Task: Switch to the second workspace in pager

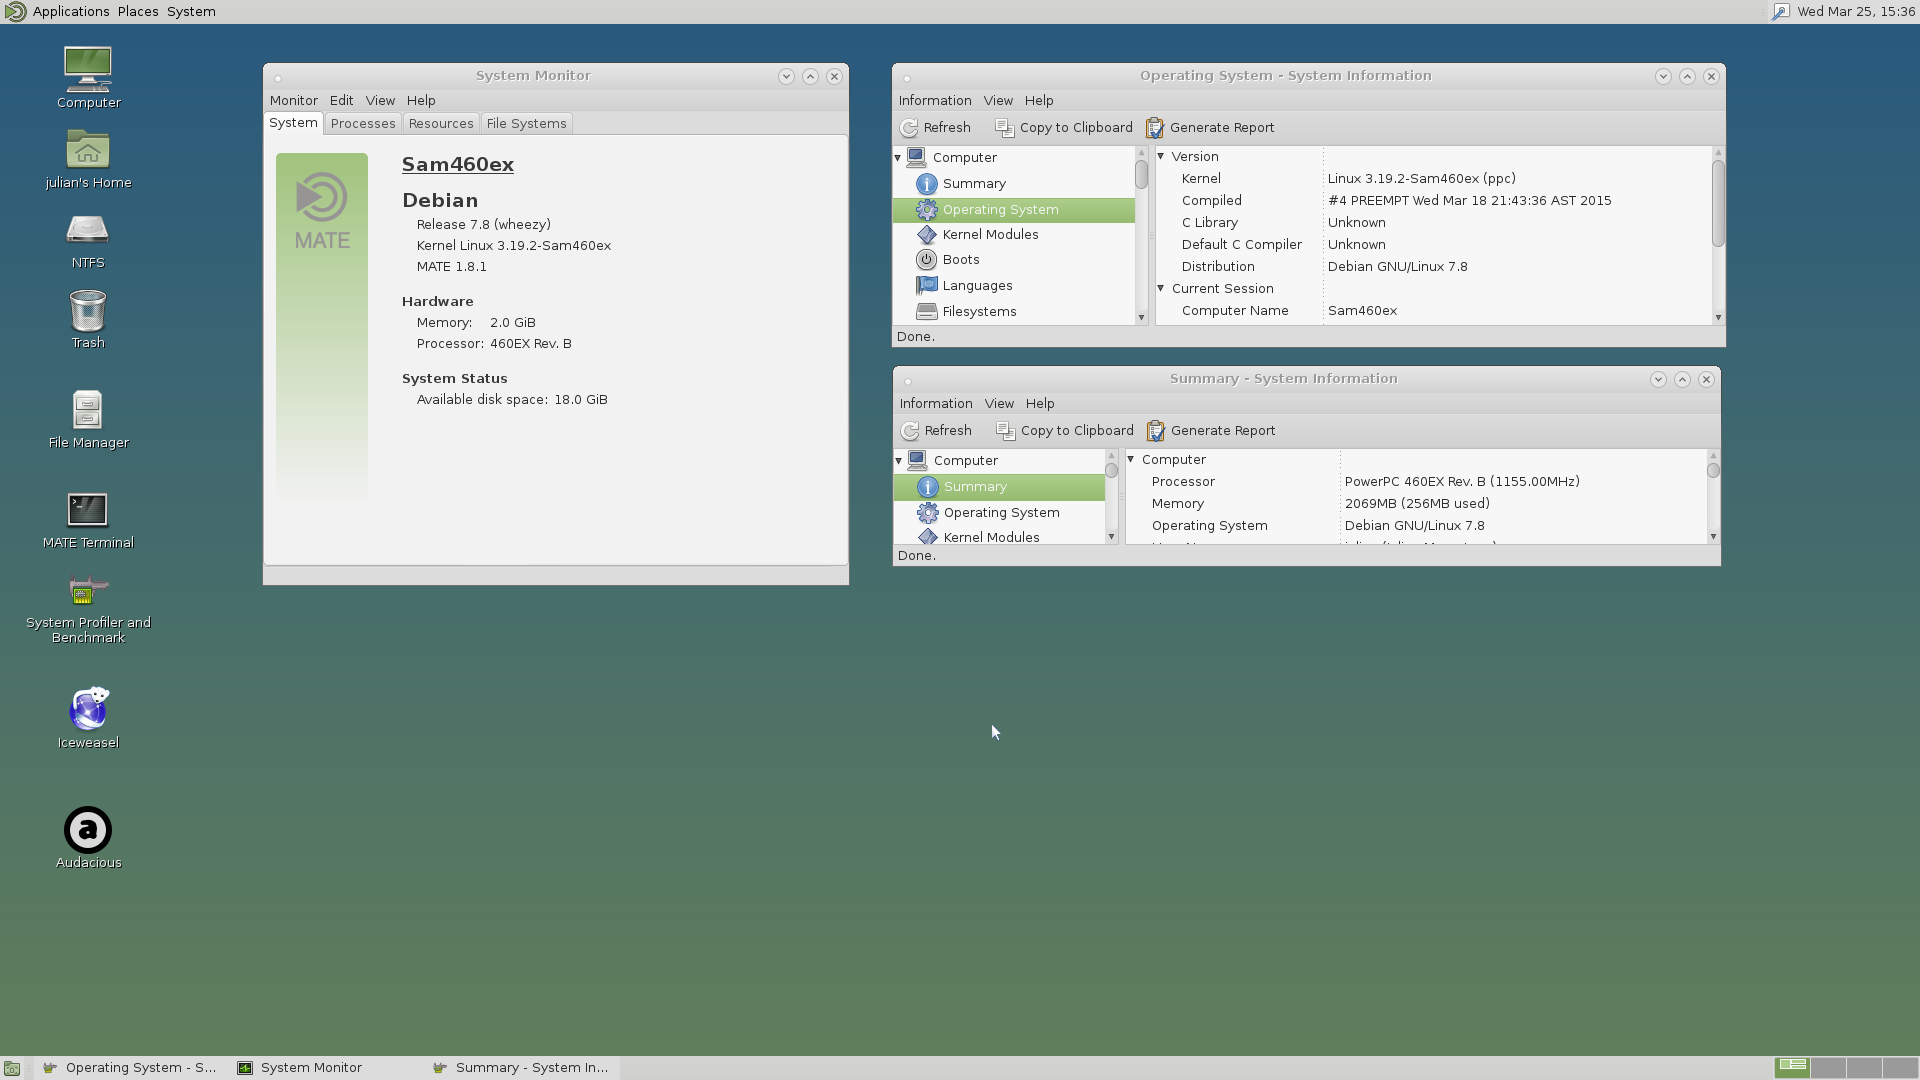Action: coord(1828,1067)
